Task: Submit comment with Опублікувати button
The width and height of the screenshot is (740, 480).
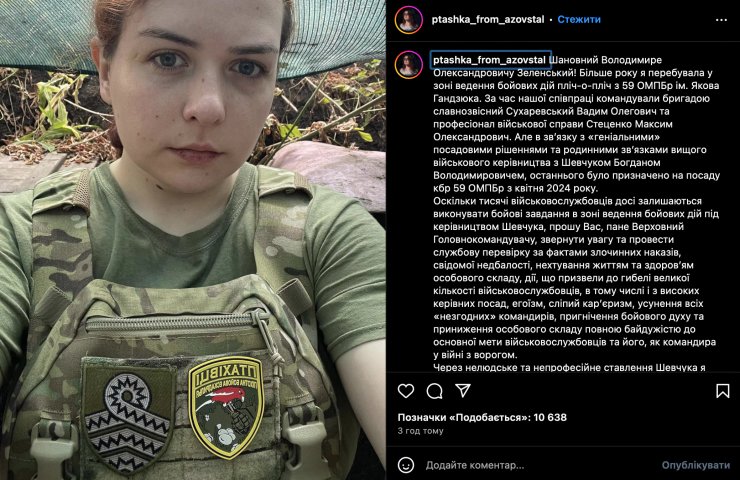Action: [x=696, y=465]
